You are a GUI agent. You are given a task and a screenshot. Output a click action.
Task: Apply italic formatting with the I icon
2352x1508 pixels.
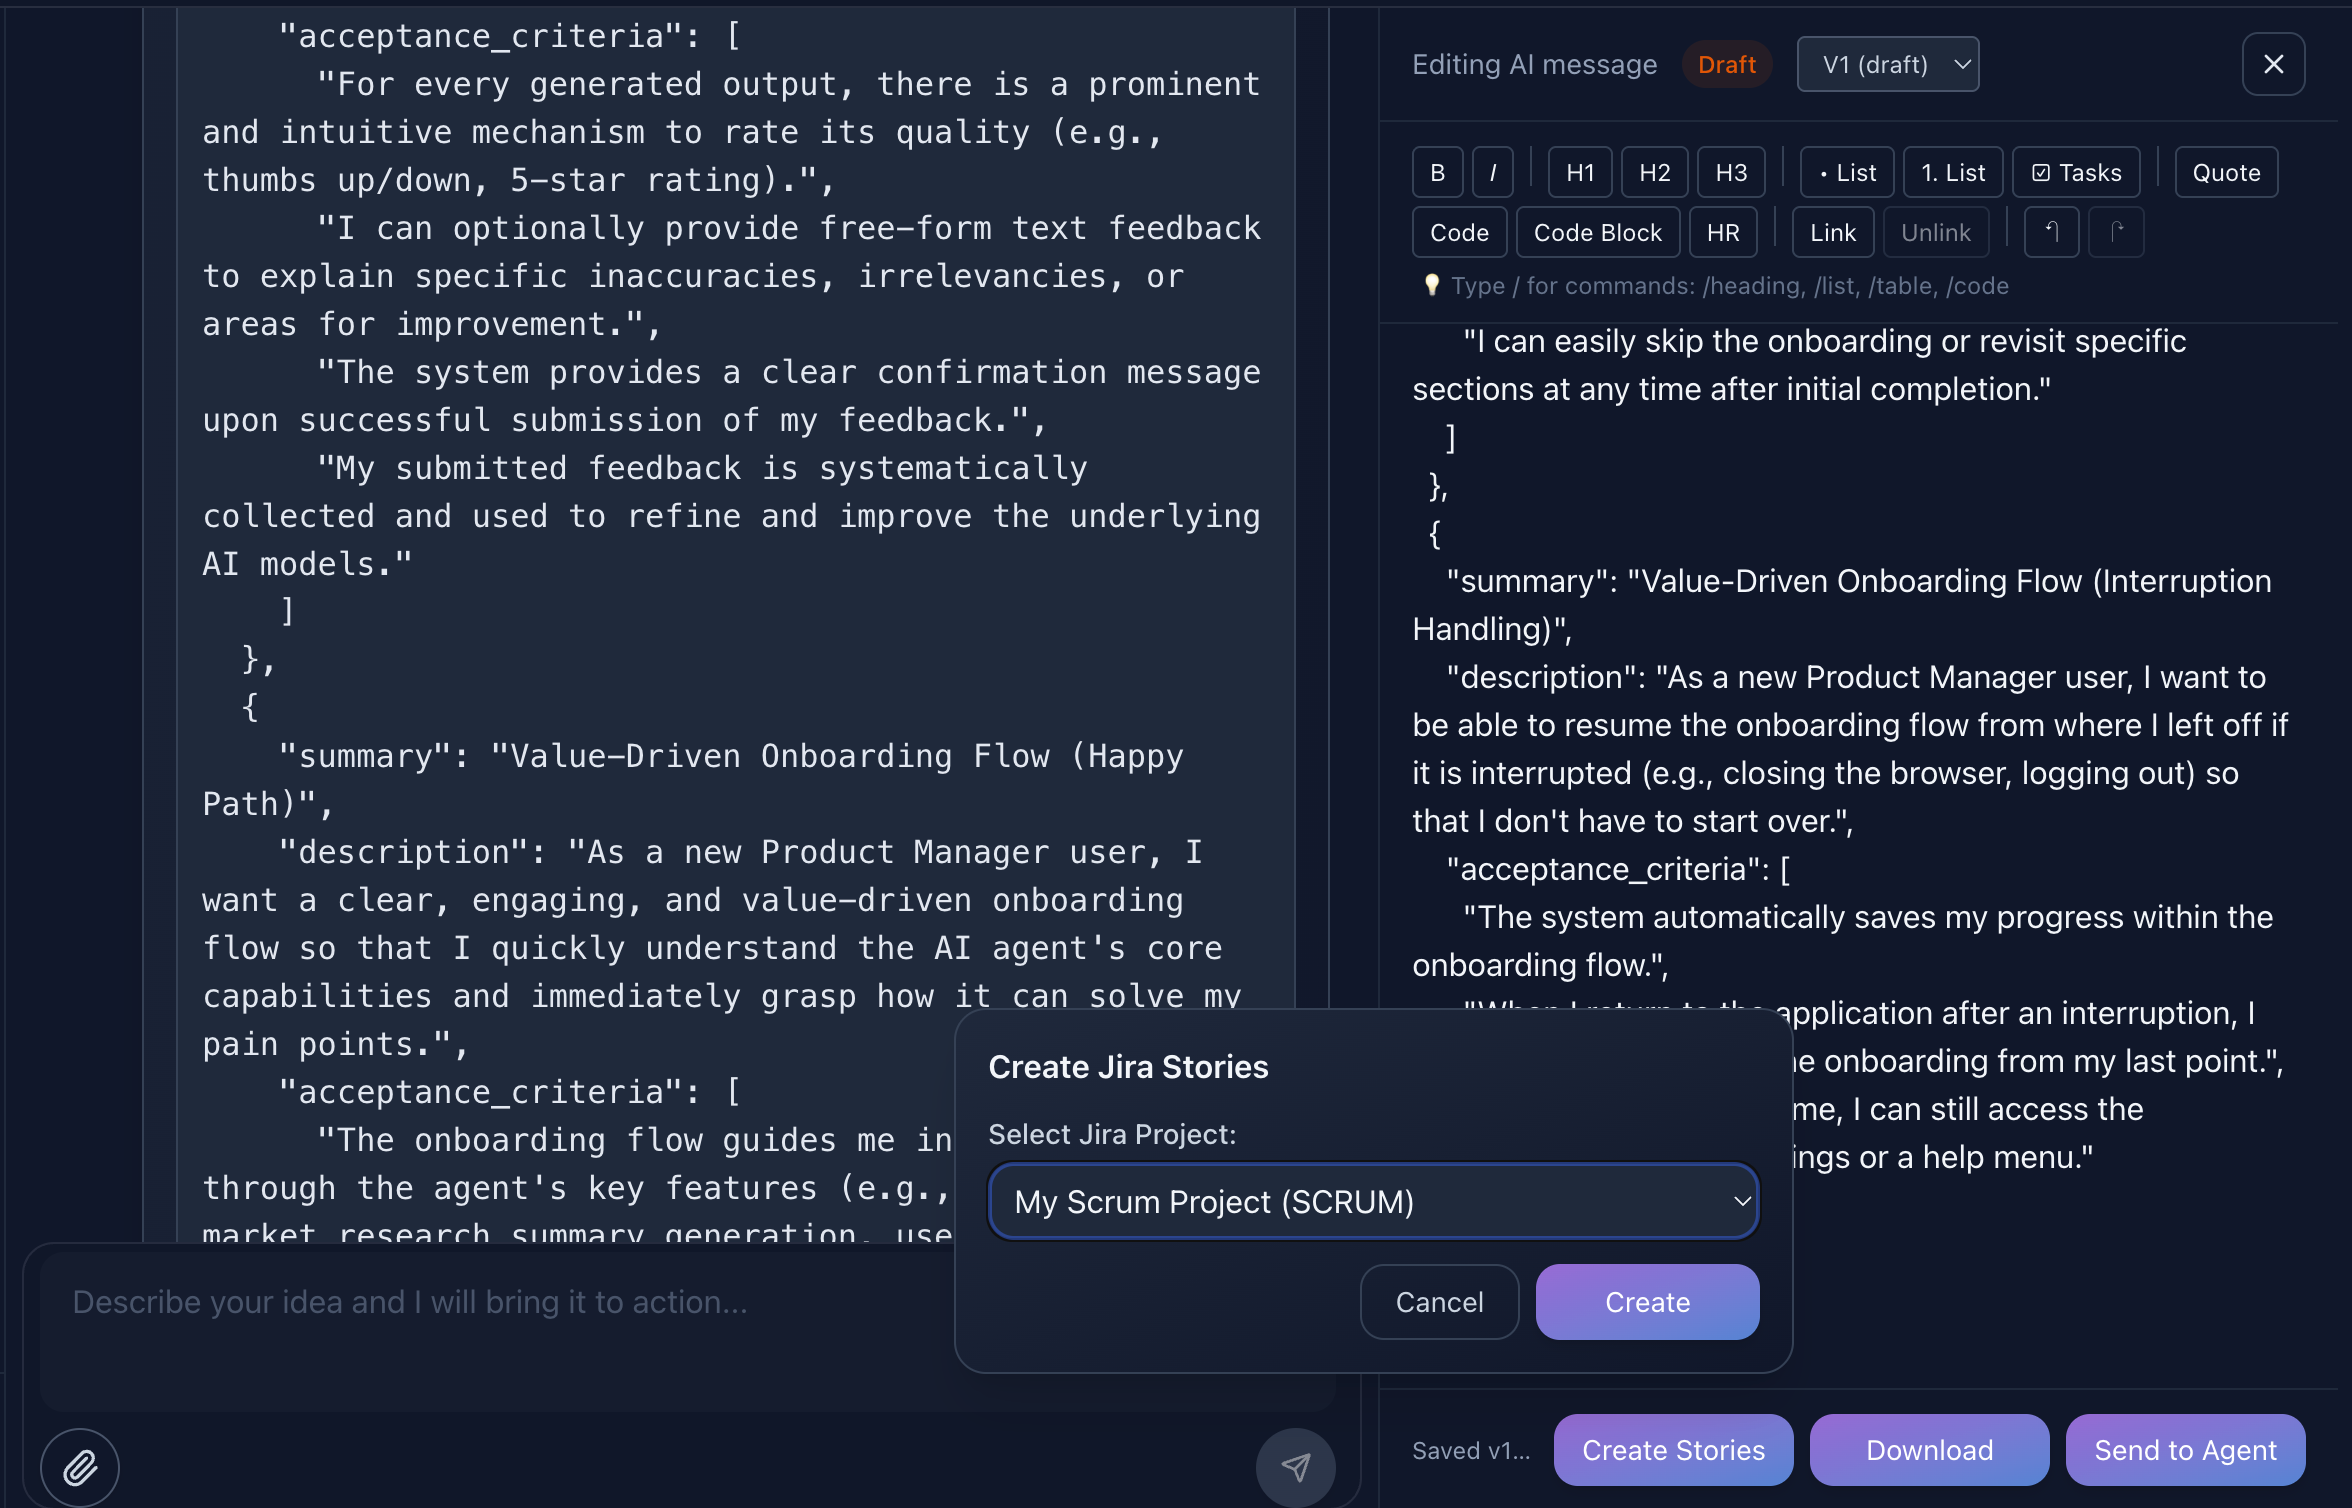tap(1491, 171)
